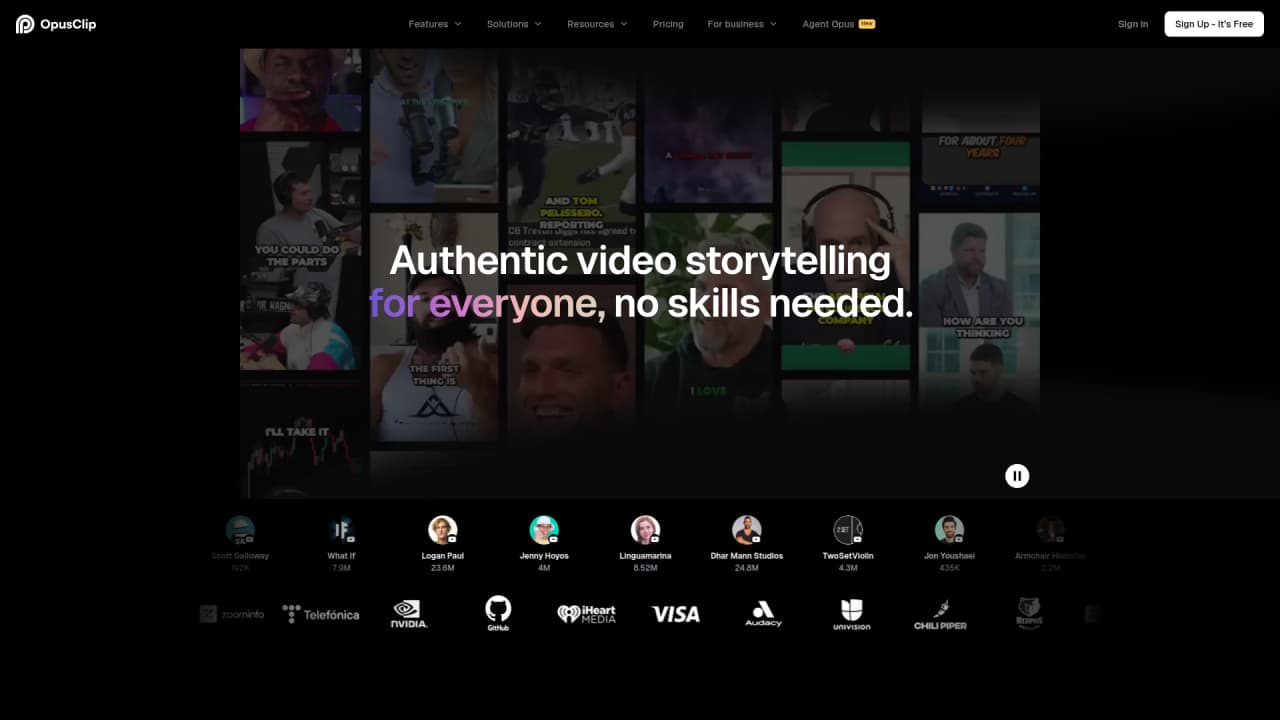Click the "Authentic video storytelling" headline

pos(640,260)
